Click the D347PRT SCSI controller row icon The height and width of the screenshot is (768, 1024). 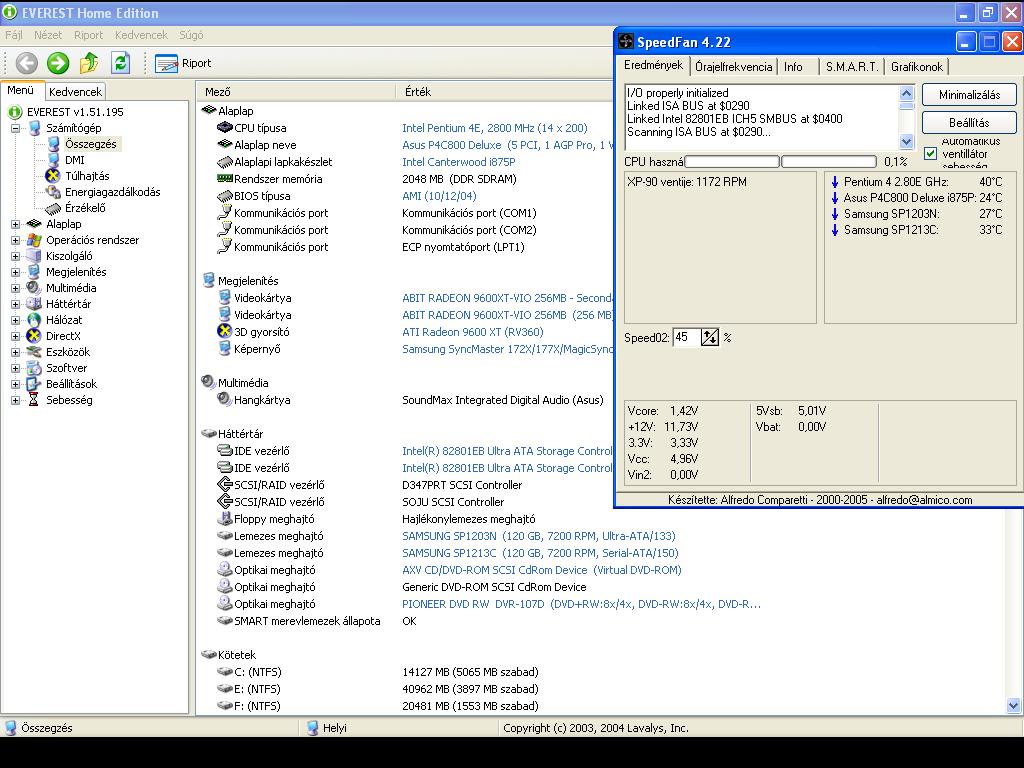click(225, 485)
